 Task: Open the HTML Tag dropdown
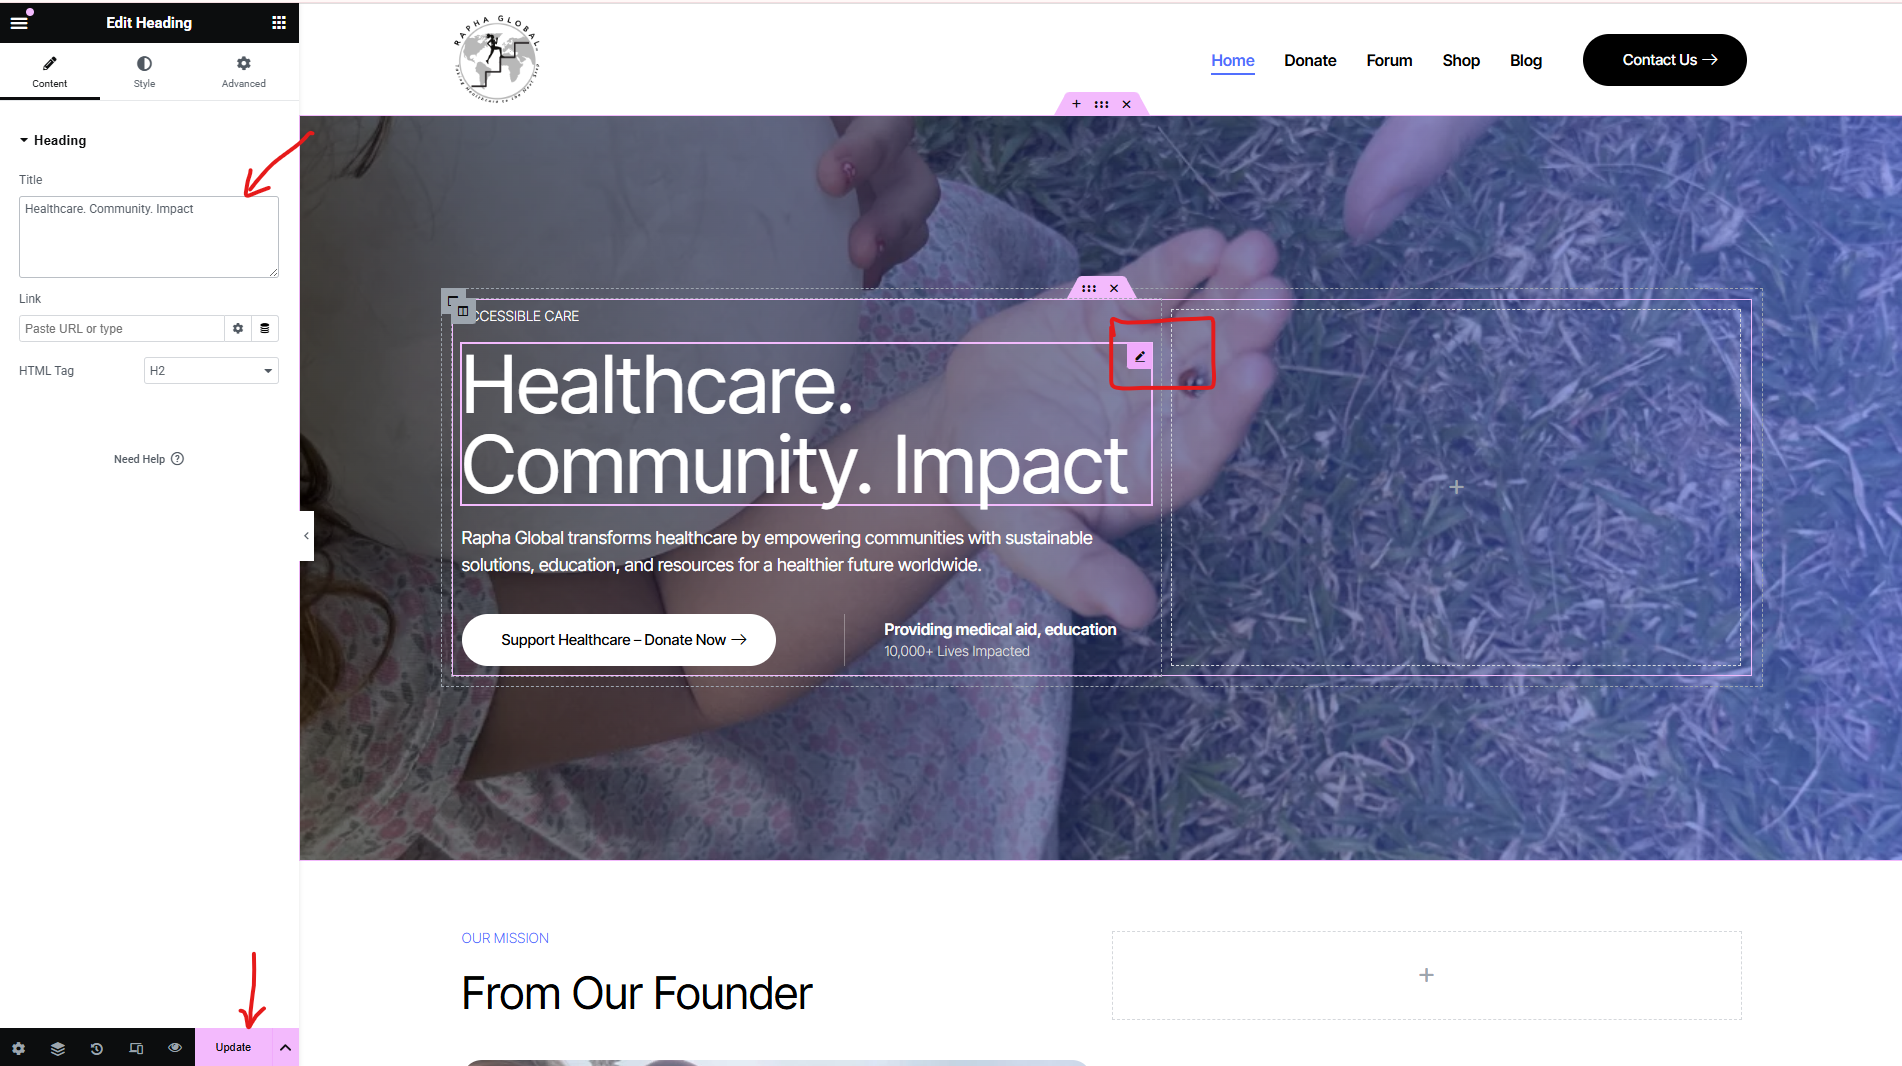coord(211,371)
